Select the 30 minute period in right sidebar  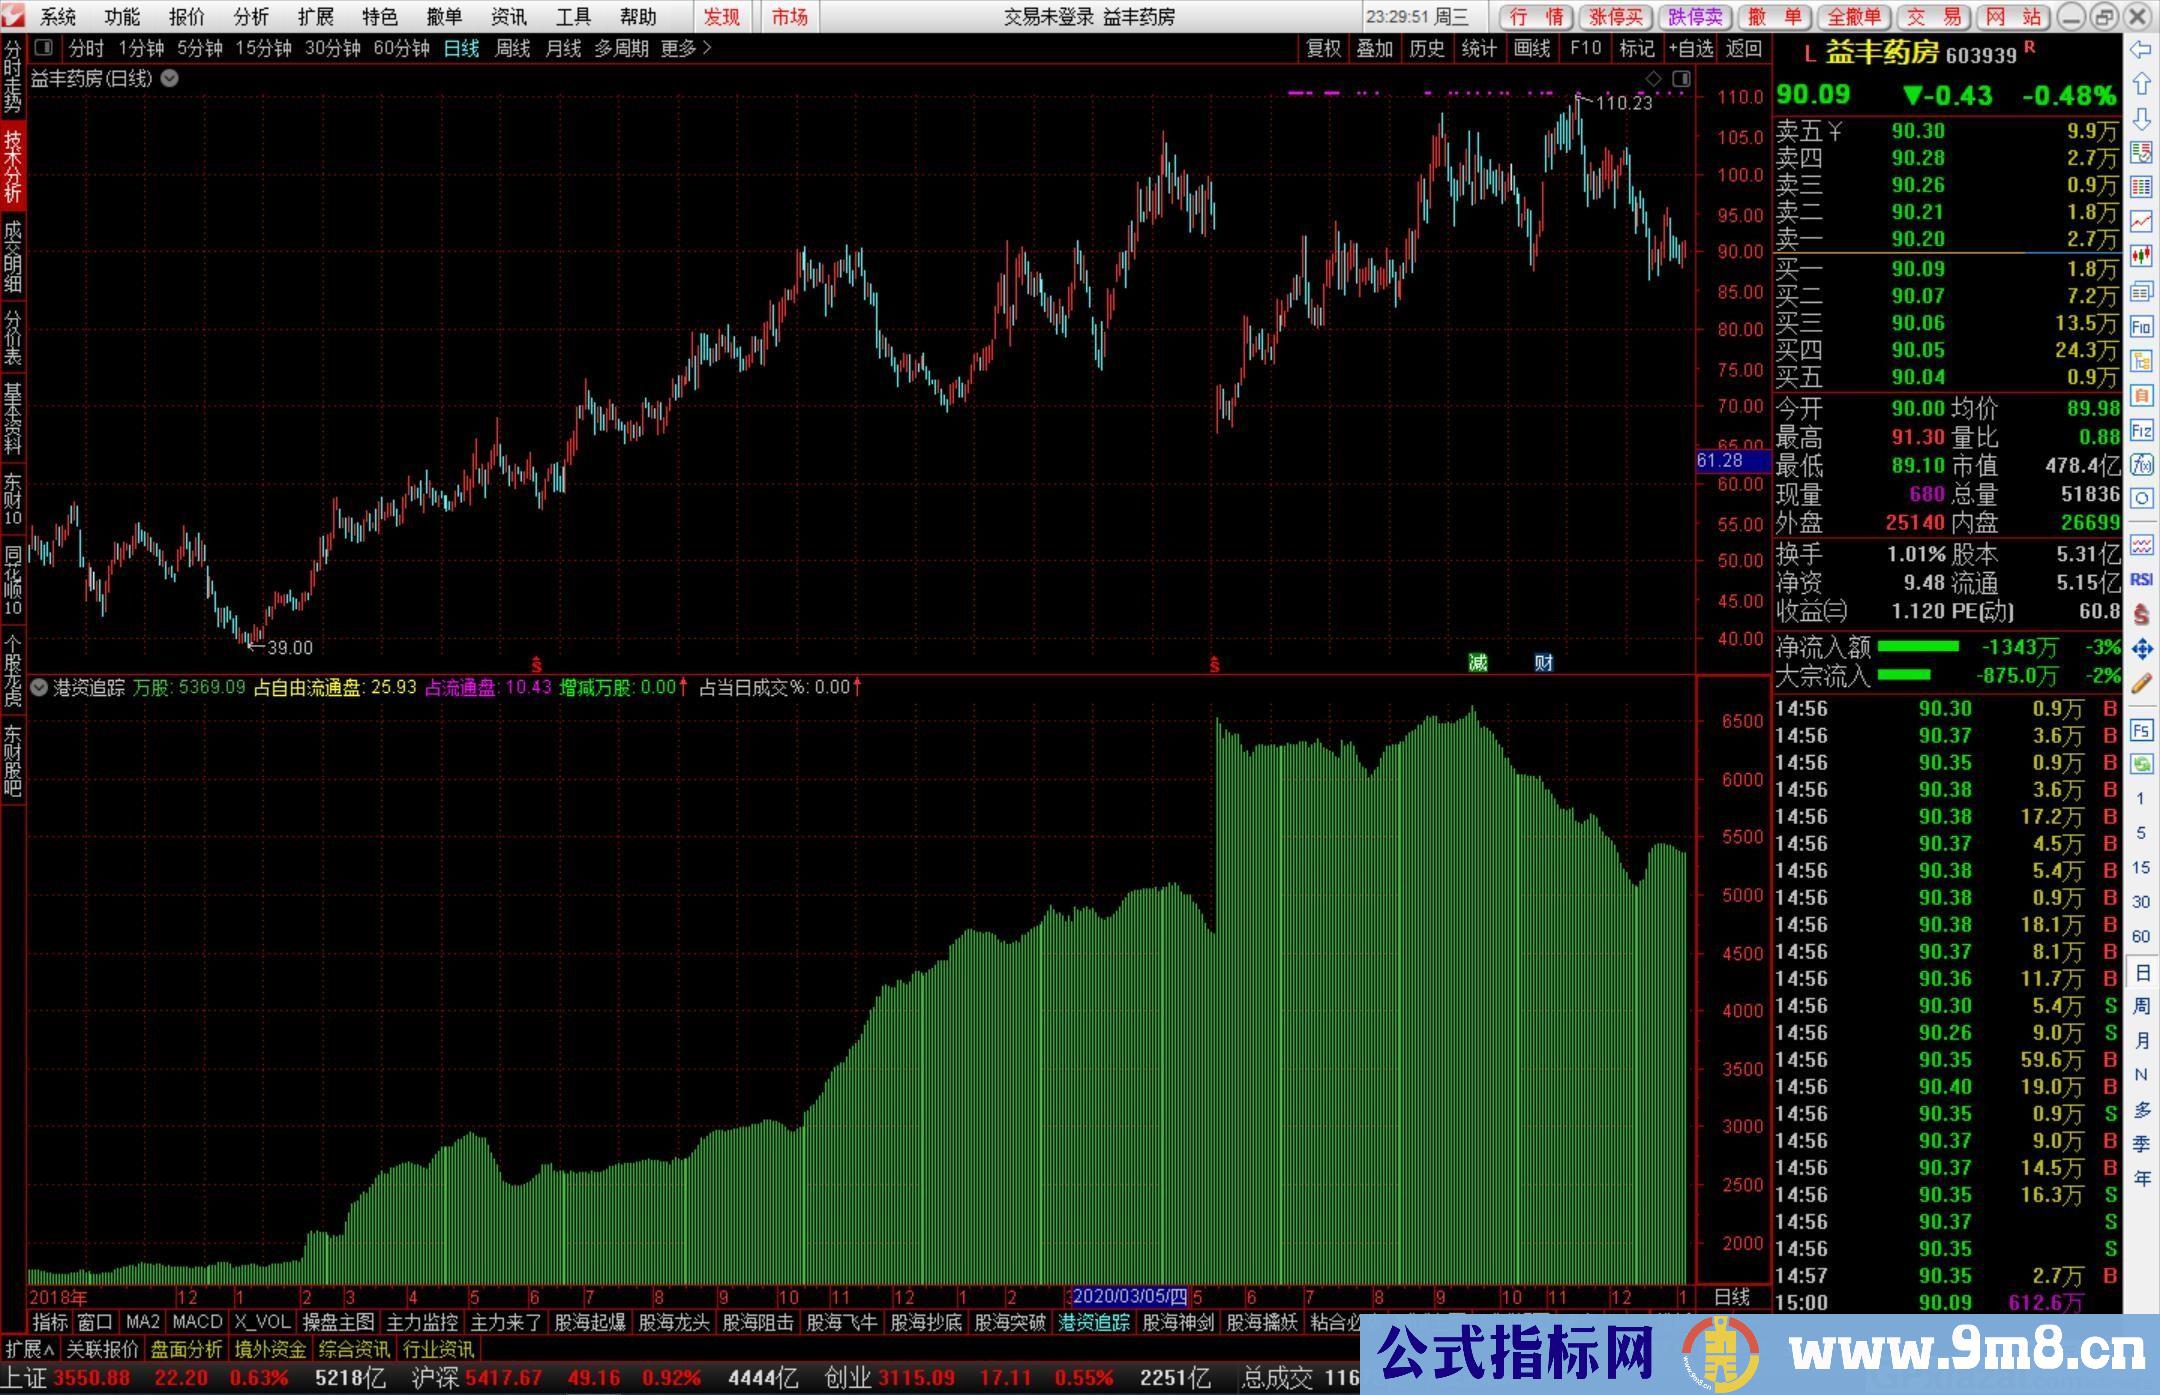coord(2141,902)
